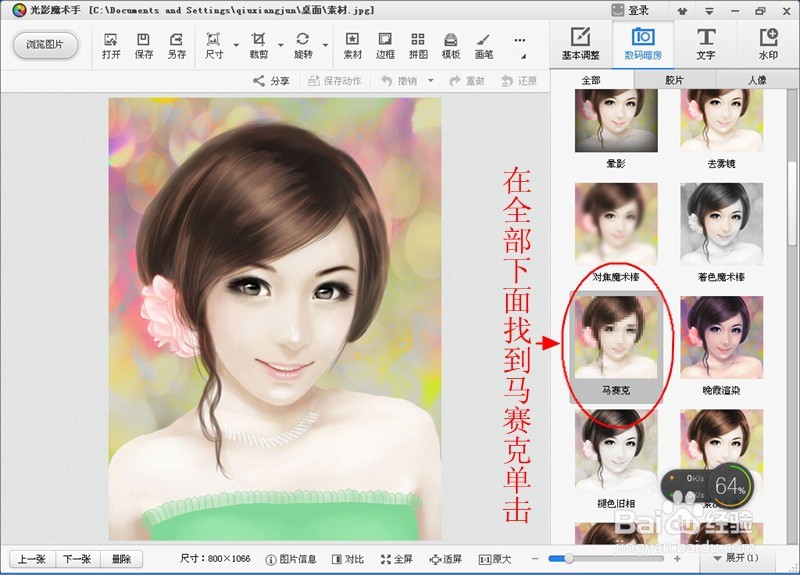Apply the 褪色旧相 effect thumbnail
Image resolution: width=800 pixels, height=575 pixels.
[x=616, y=451]
